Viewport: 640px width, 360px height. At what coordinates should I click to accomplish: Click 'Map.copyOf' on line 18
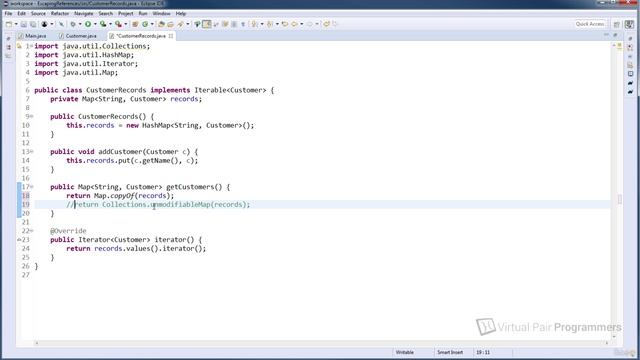114,196
